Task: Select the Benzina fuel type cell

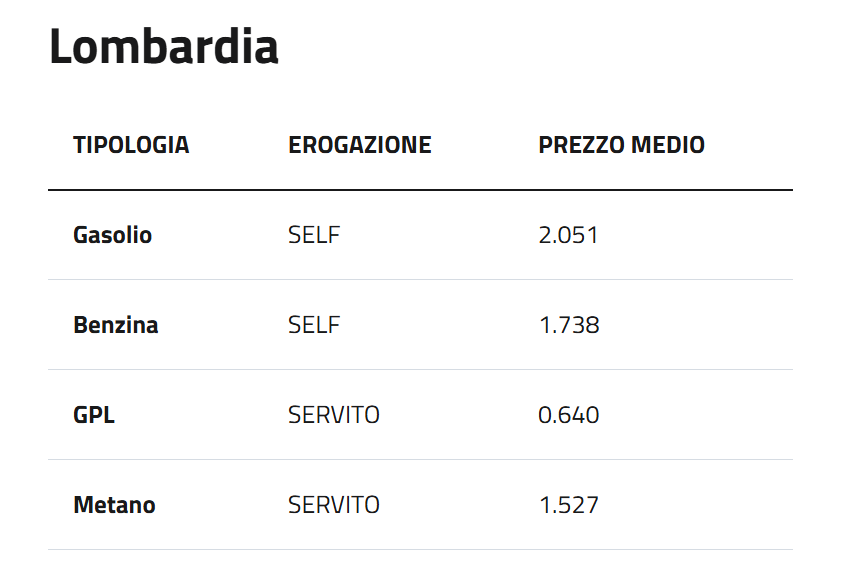Action: click(x=115, y=325)
